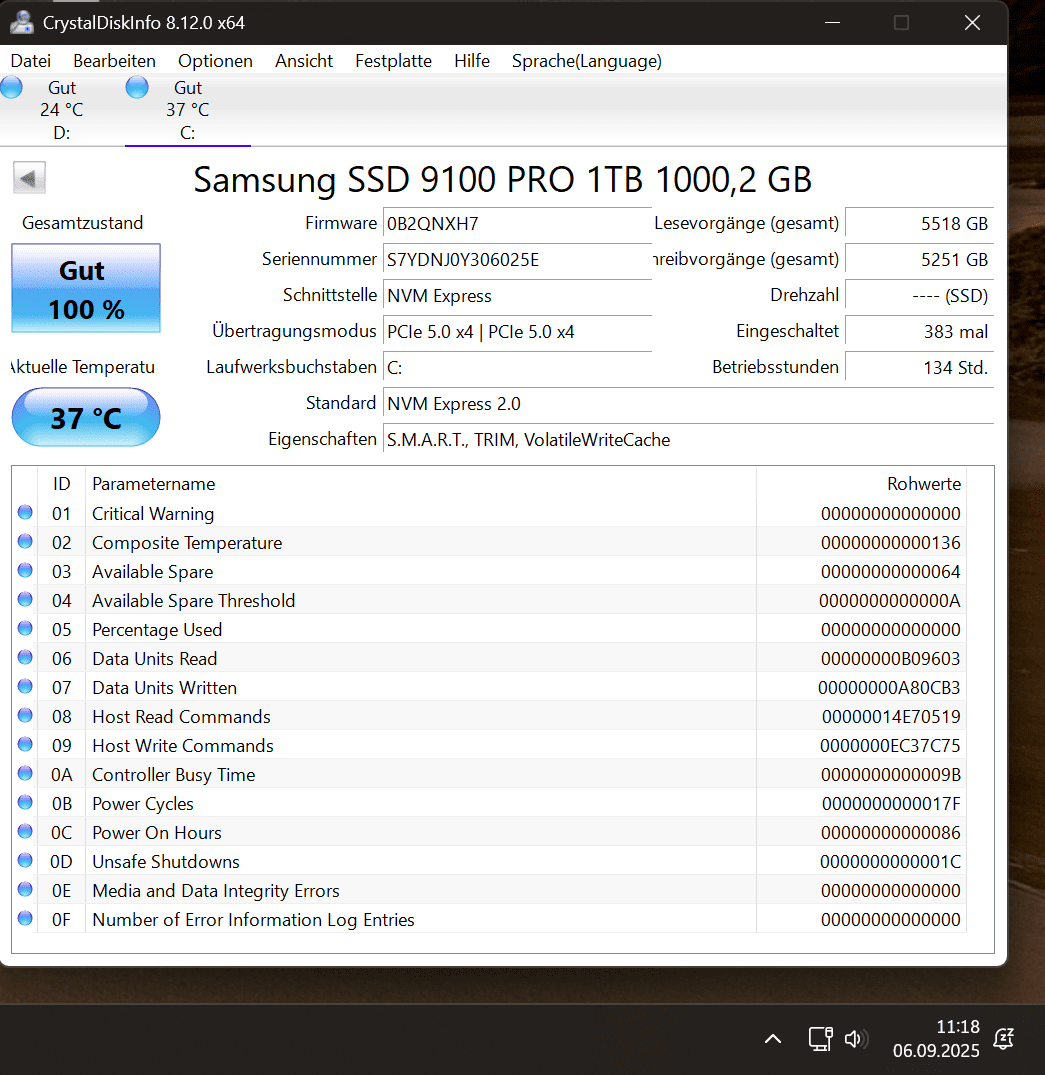Go to previous disk arrow button
This screenshot has width=1045, height=1075.
click(29, 178)
